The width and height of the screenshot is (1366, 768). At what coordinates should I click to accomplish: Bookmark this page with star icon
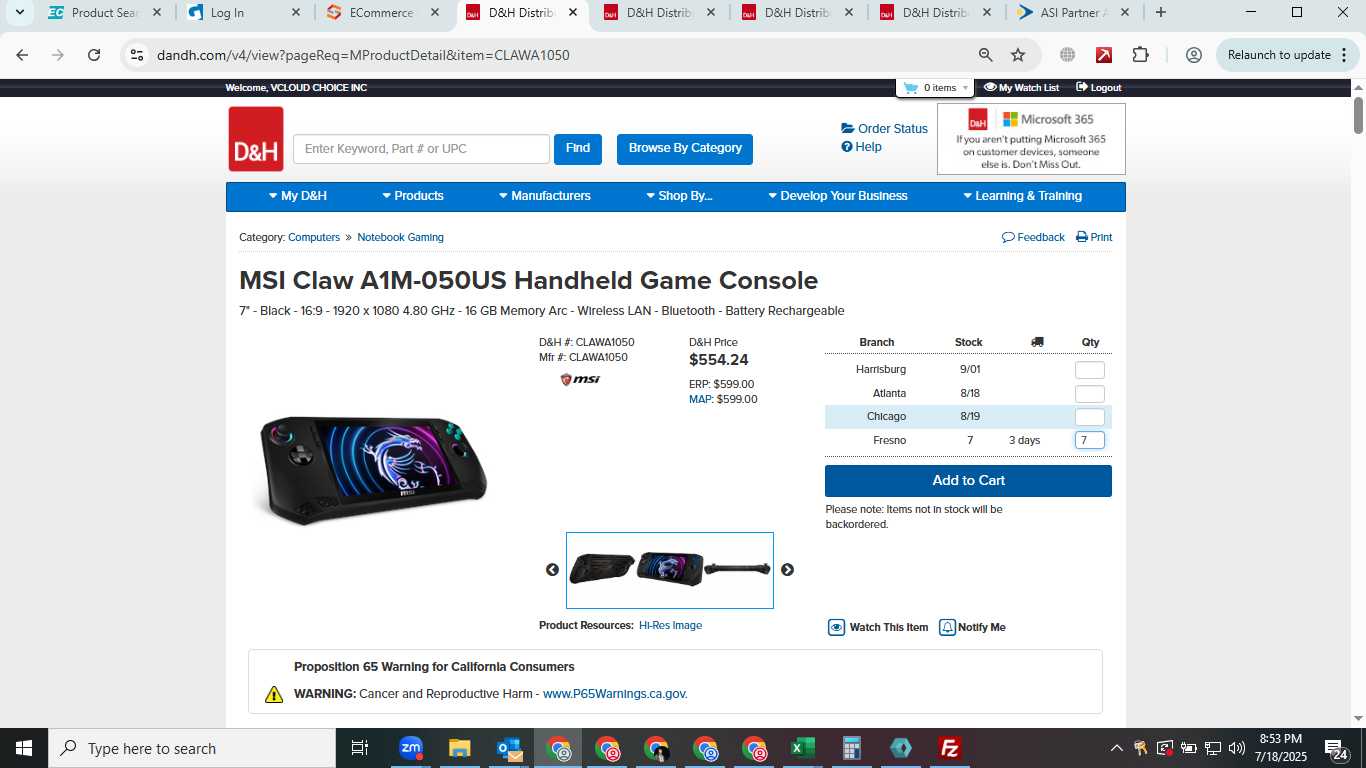pos(1018,55)
